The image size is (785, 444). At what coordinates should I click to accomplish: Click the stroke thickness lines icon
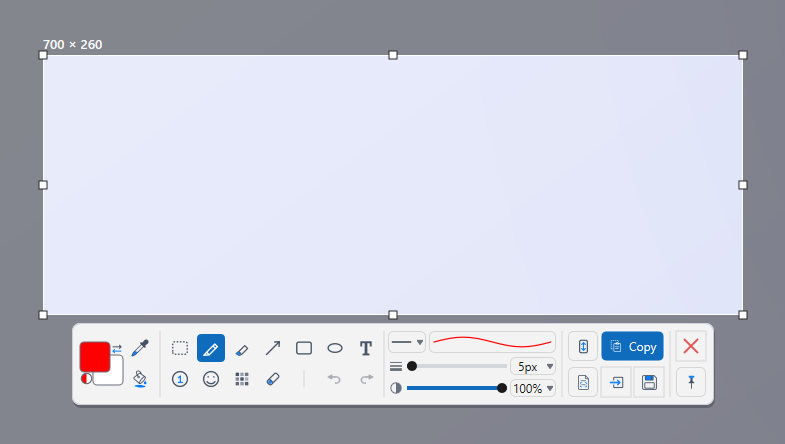(396, 367)
